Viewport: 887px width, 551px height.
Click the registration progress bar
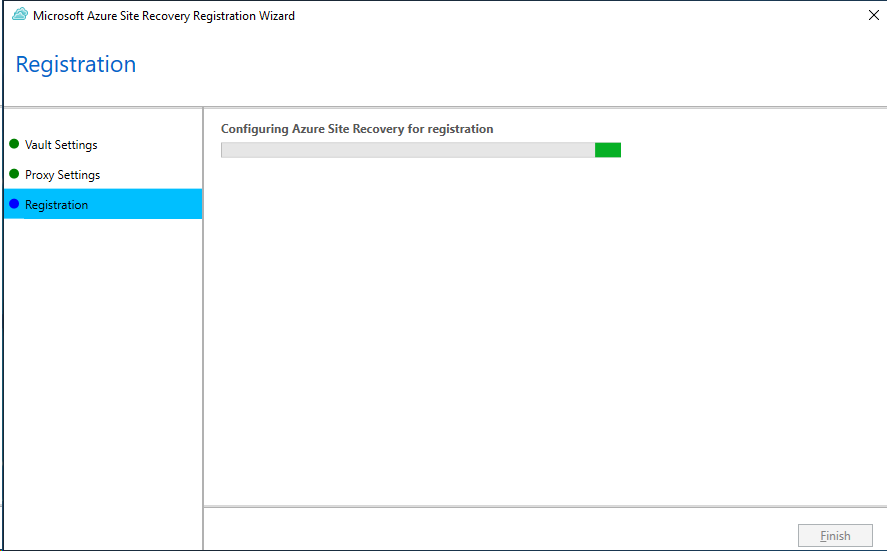click(421, 150)
